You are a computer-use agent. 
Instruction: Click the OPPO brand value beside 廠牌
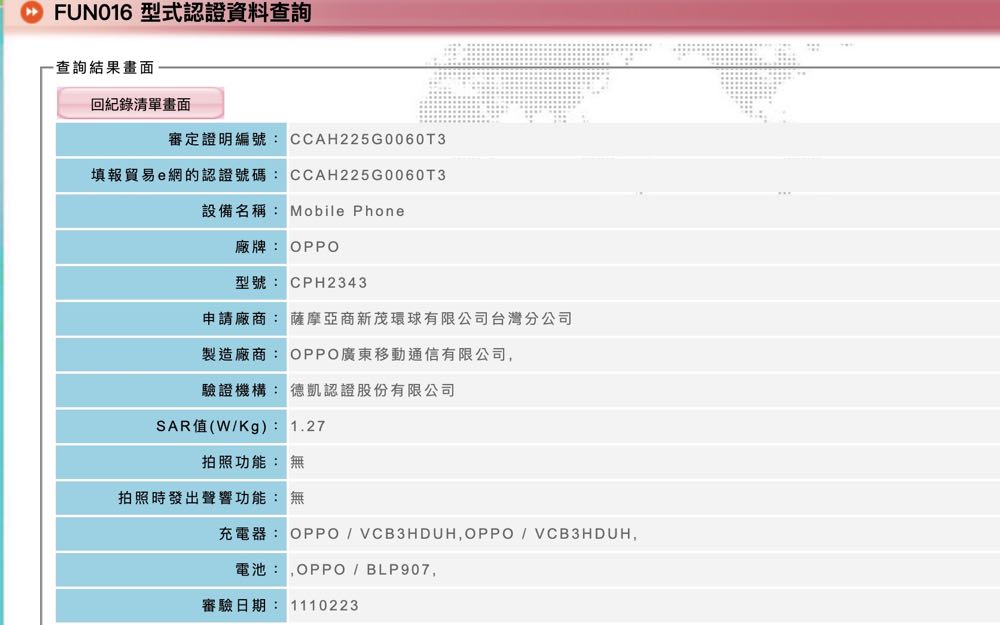[315, 247]
